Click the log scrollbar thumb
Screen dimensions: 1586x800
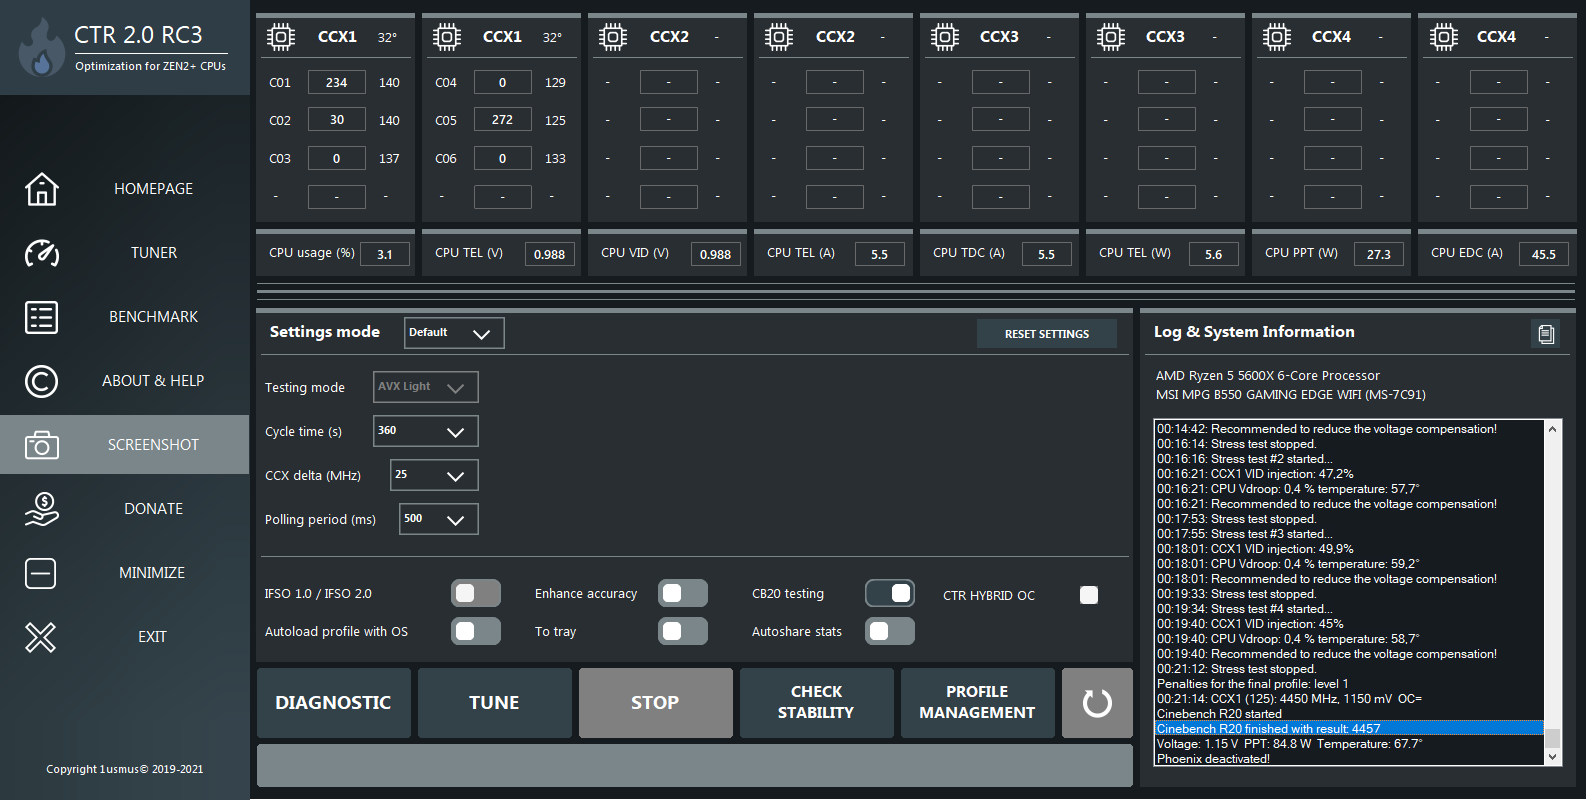(x=1552, y=738)
